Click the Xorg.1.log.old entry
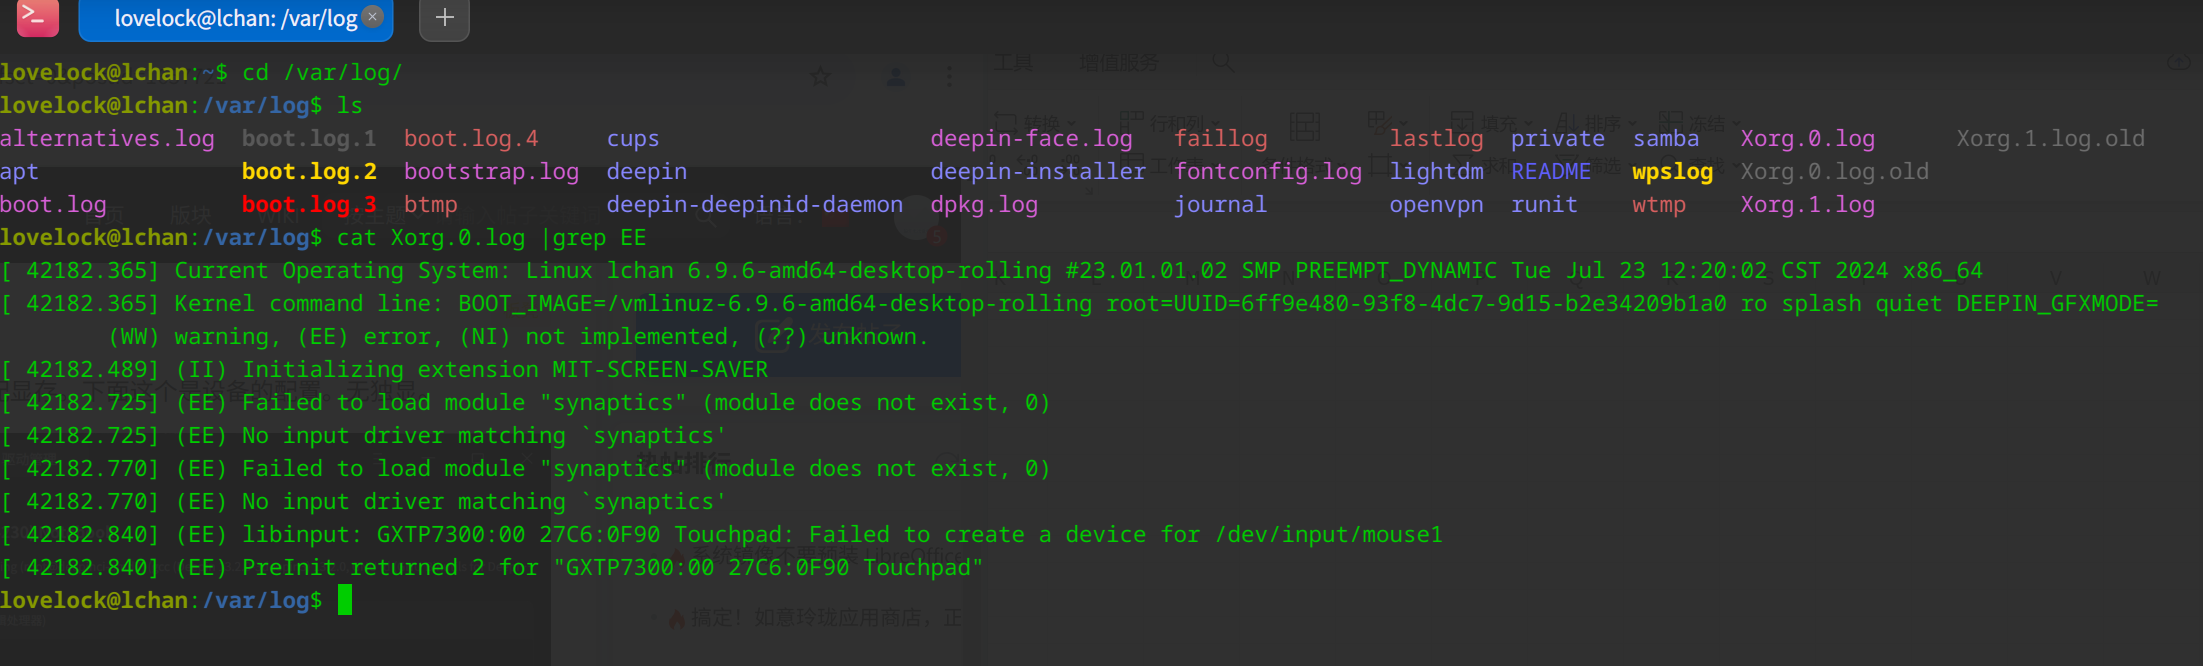The image size is (2203, 666). pyautogui.click(x=2050, y=139)
